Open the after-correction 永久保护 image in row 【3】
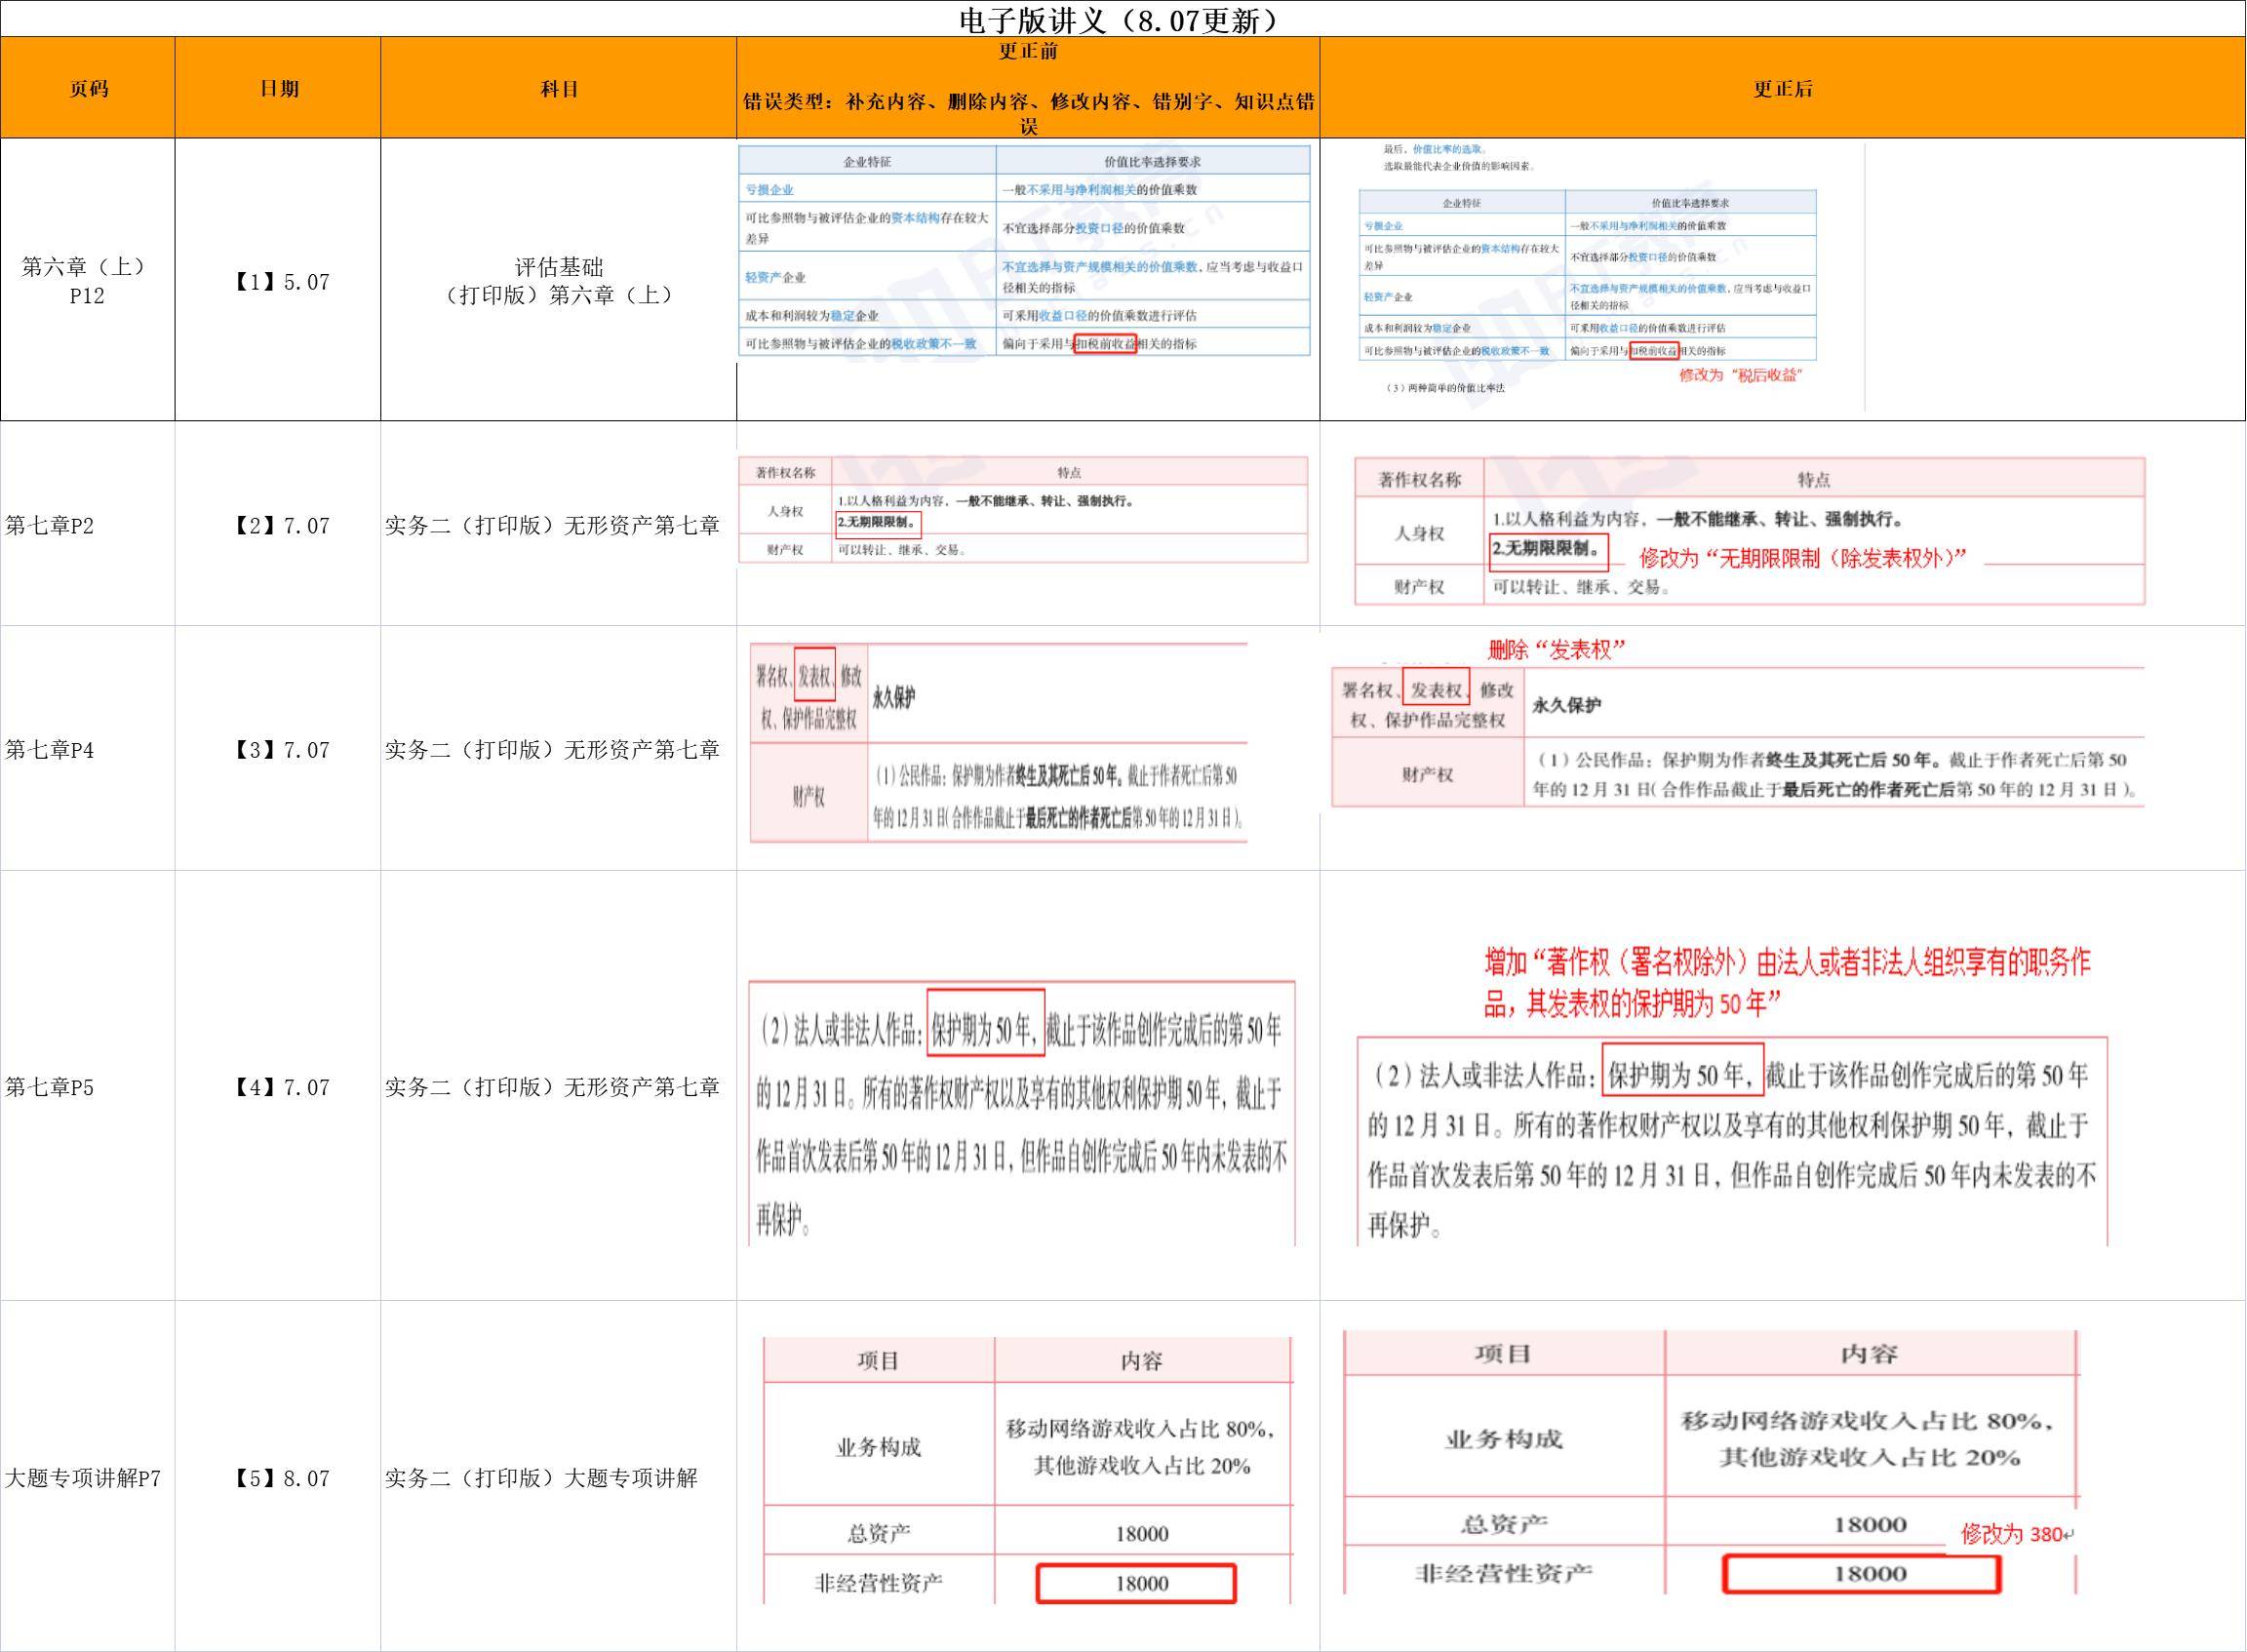Viewport: 2247px width, 1652px height. click(x=1738, y=736)
